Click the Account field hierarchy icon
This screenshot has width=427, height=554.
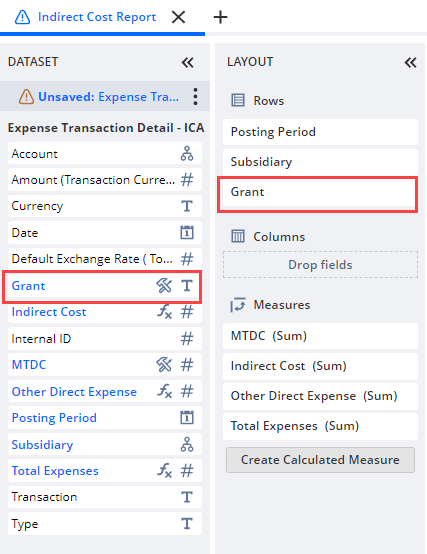[x=187, y=154]
